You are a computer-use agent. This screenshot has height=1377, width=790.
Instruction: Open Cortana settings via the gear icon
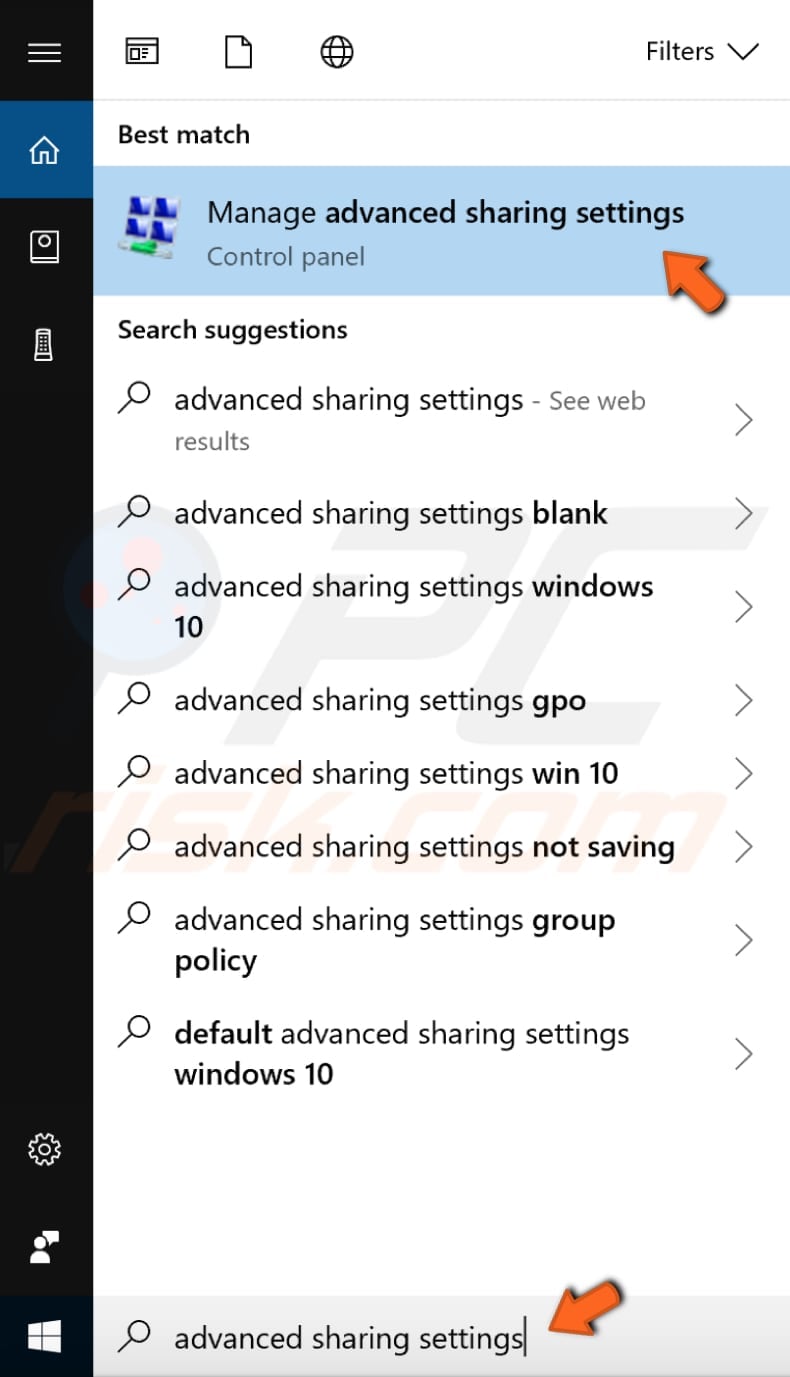tap(45, 1150)
